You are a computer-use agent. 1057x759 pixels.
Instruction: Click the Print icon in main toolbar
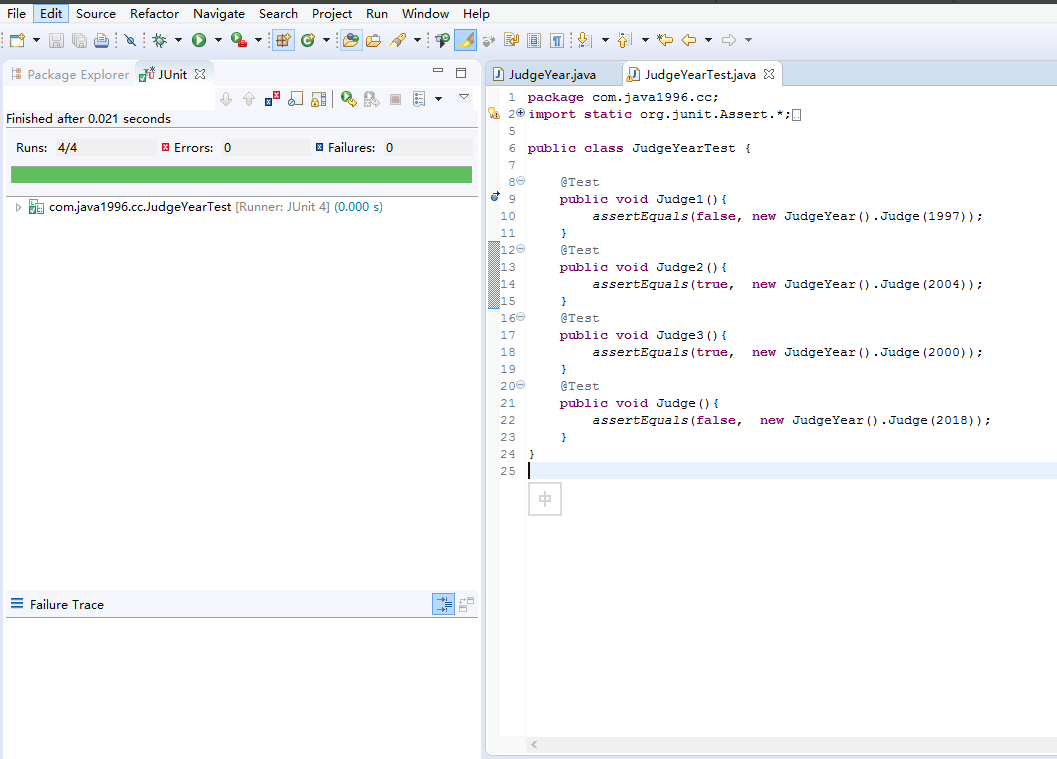(101, 40)
